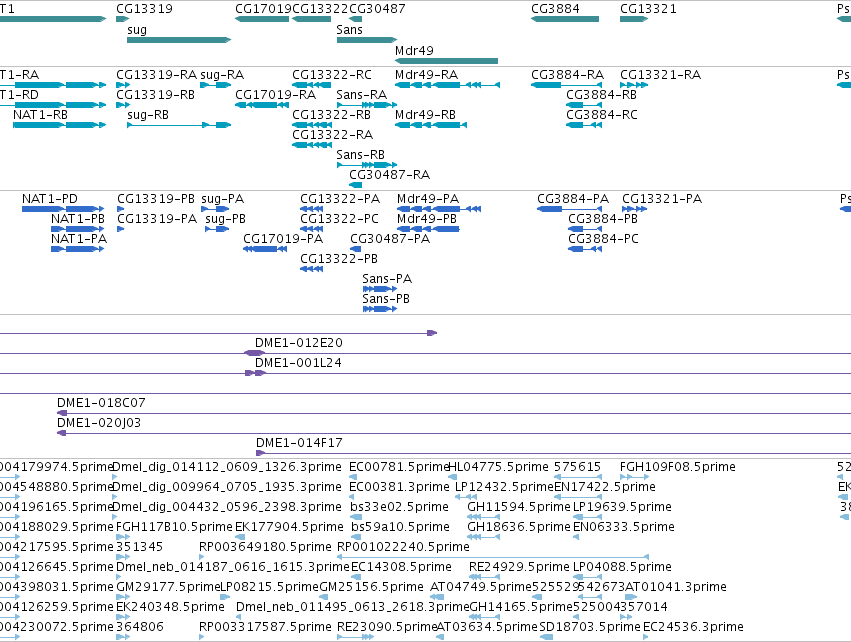The height and width of the screenshot is (642, 851).
Task: Select the CG13319-RB transcript label
Action: (155, 95)
